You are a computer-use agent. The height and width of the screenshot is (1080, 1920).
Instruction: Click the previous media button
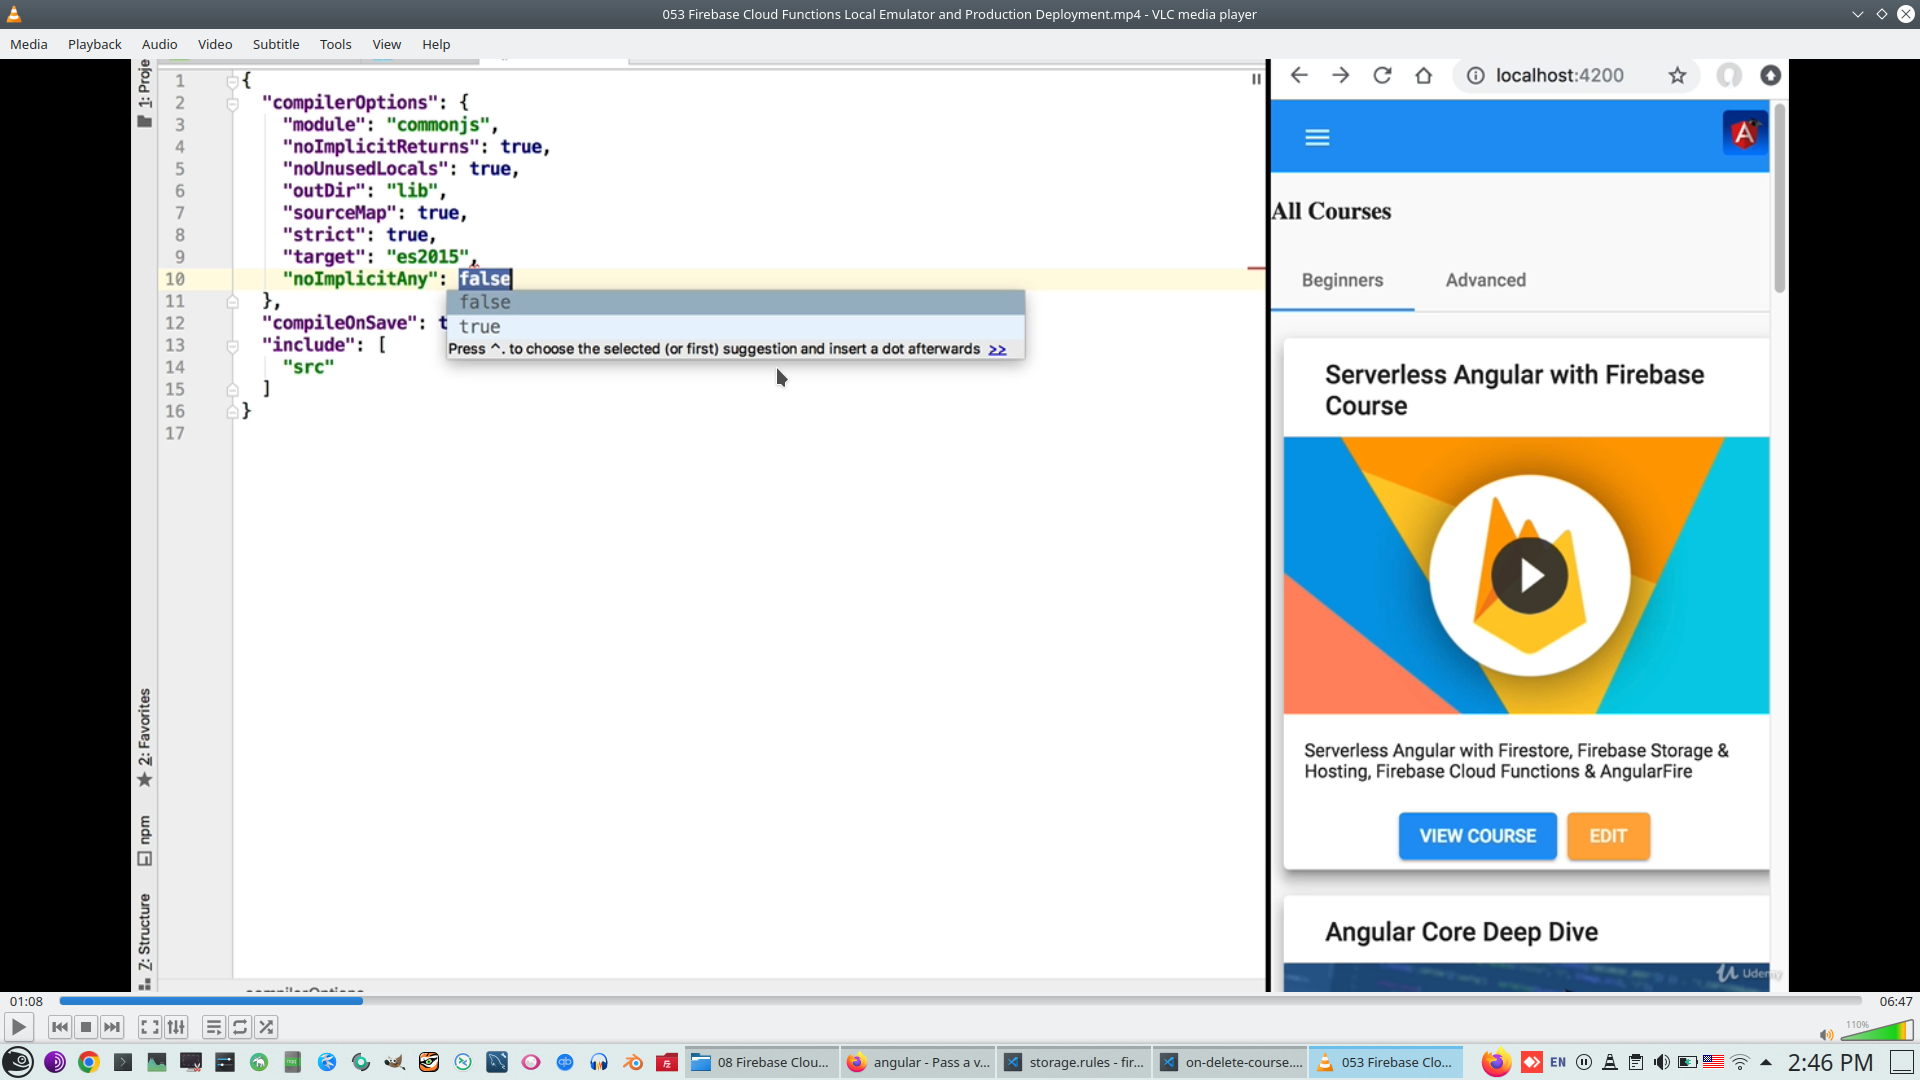tap(60, 1027)
